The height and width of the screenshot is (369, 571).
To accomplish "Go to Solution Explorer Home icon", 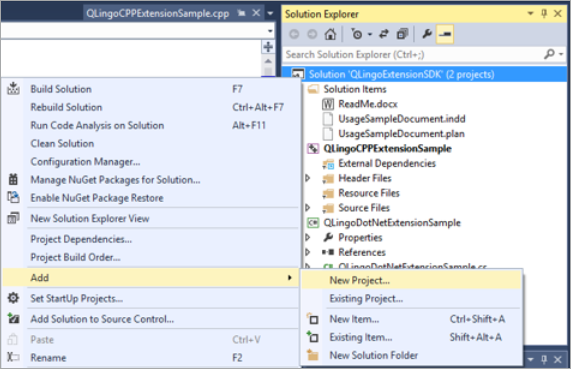I will [330, 34].
